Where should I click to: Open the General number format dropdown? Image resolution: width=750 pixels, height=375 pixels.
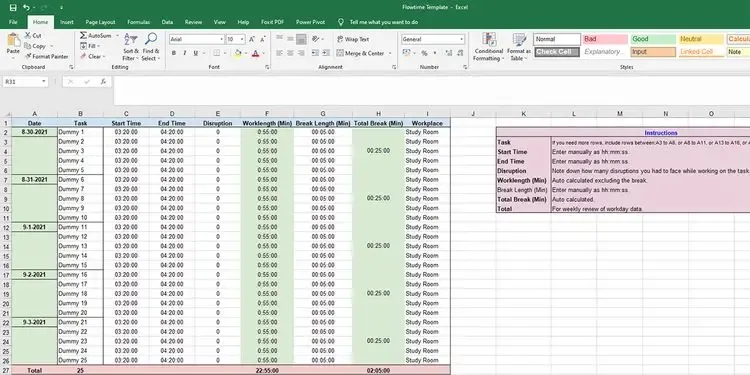pos(462,39)
